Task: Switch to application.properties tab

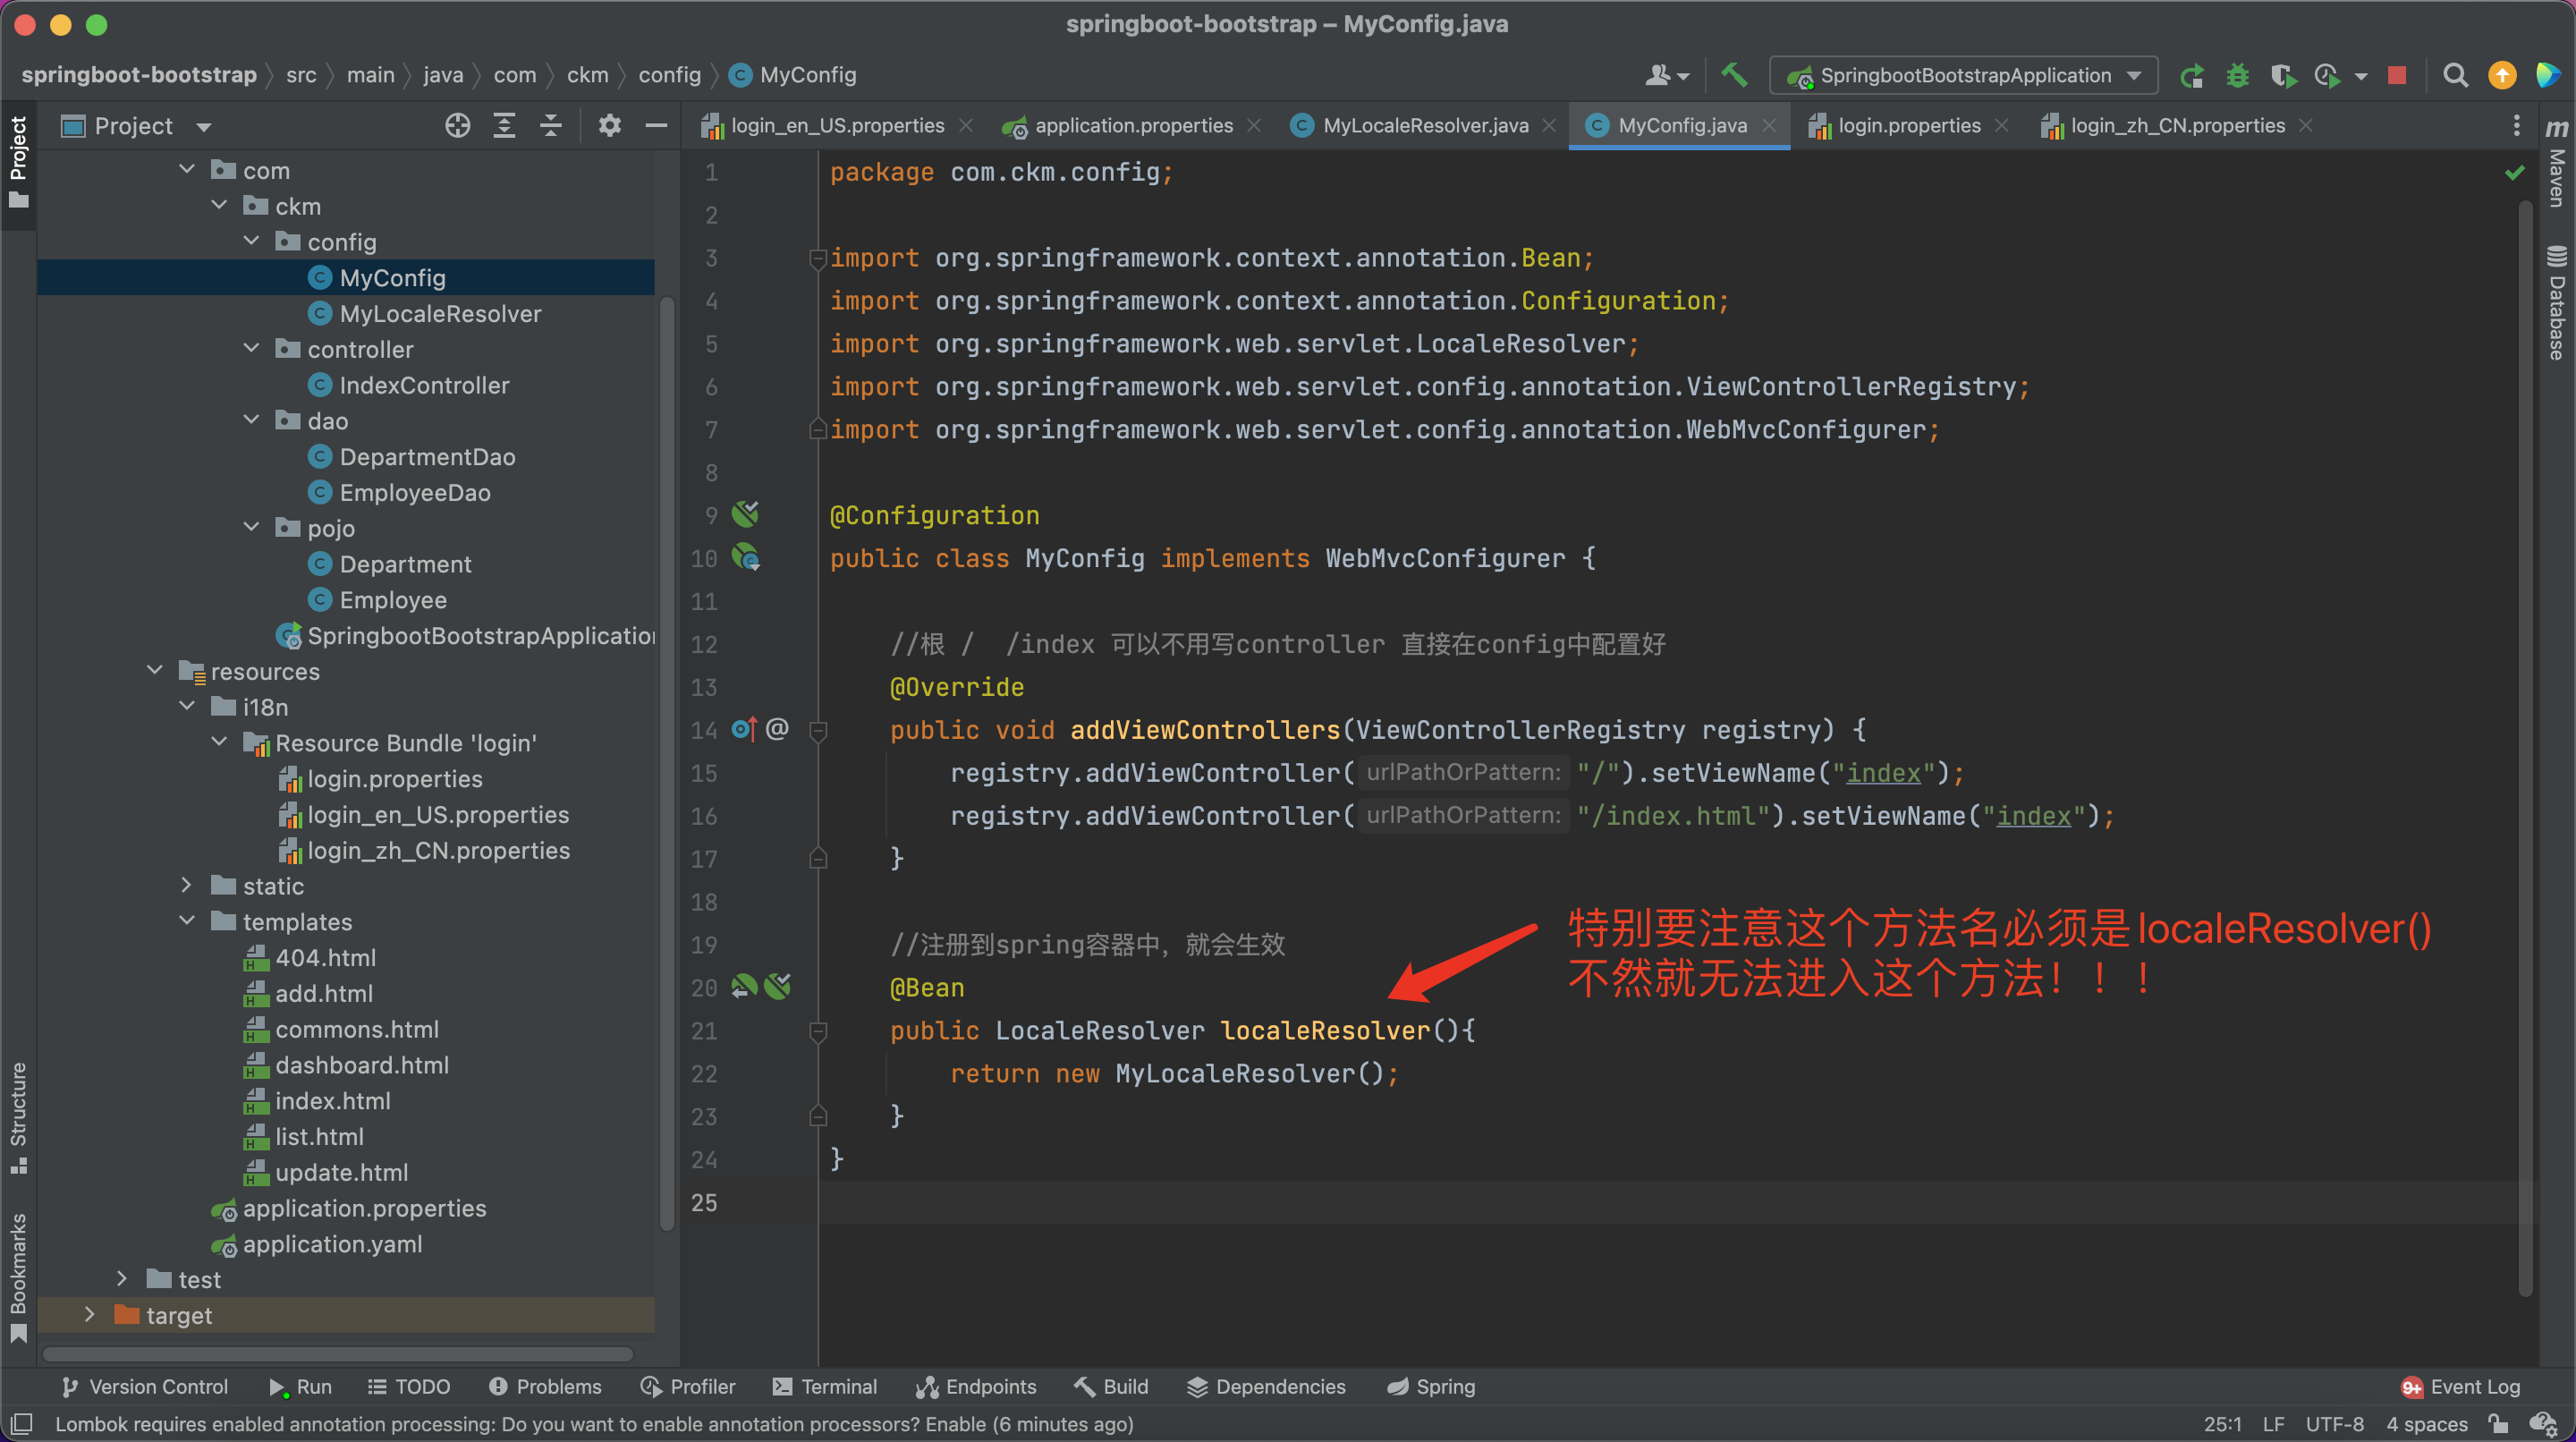Action: tap(1134, 123)
